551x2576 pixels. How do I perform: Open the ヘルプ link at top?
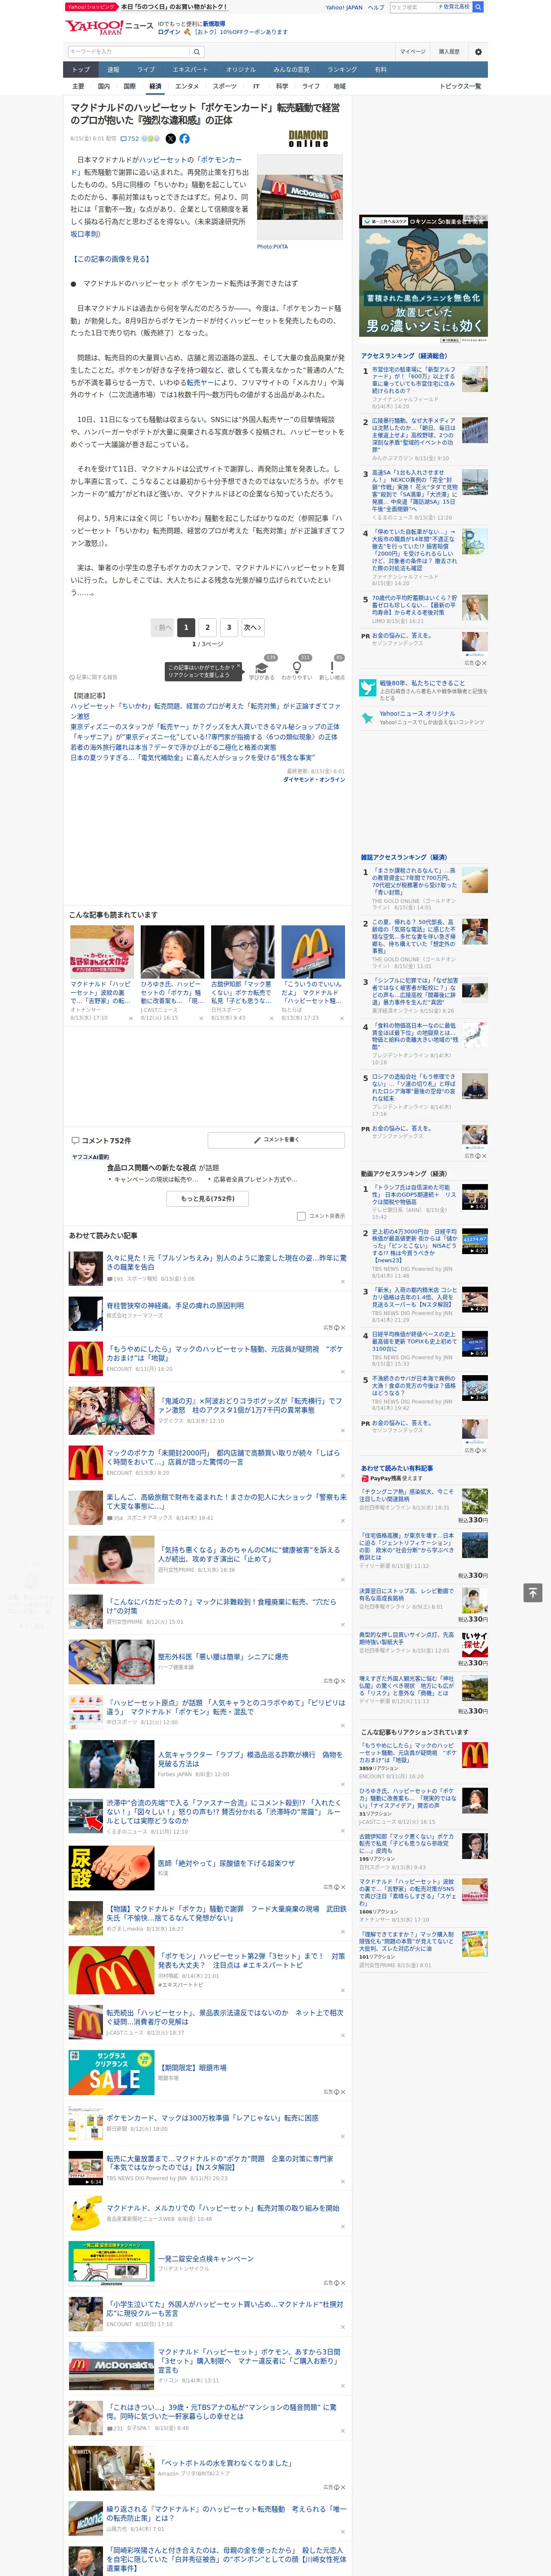[375, 7]
